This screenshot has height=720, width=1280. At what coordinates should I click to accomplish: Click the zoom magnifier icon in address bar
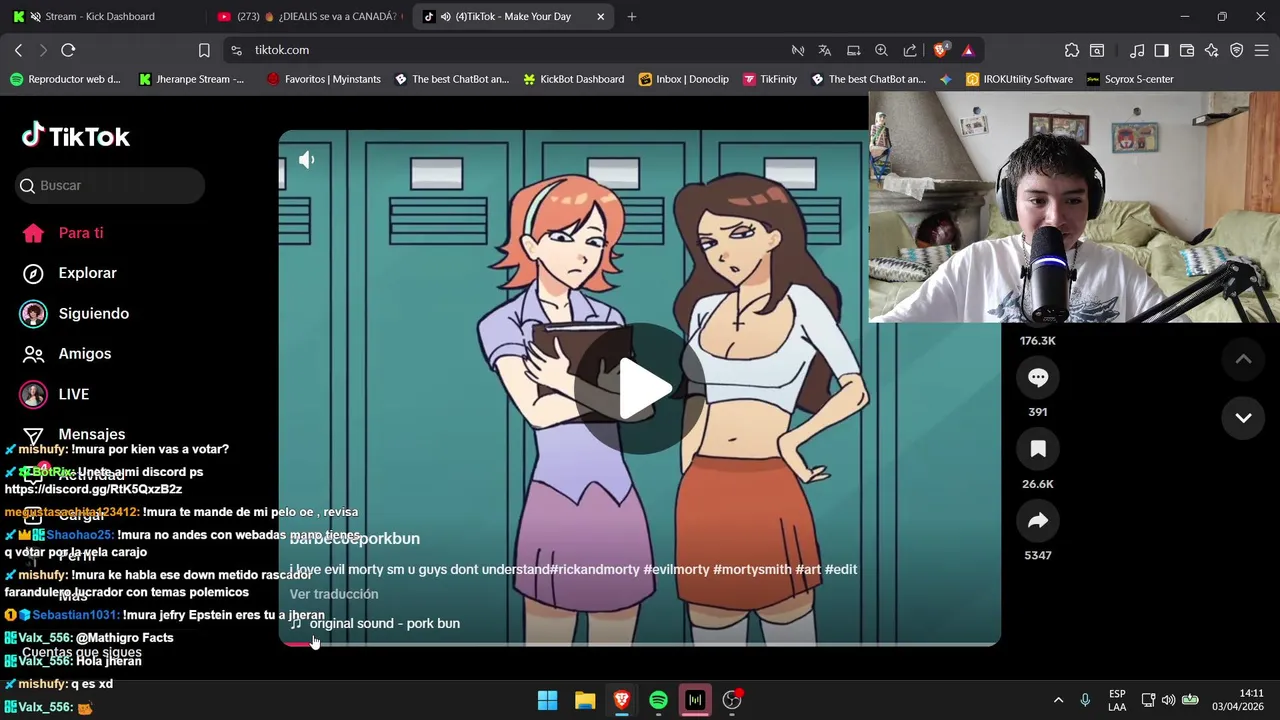(881, 50)
